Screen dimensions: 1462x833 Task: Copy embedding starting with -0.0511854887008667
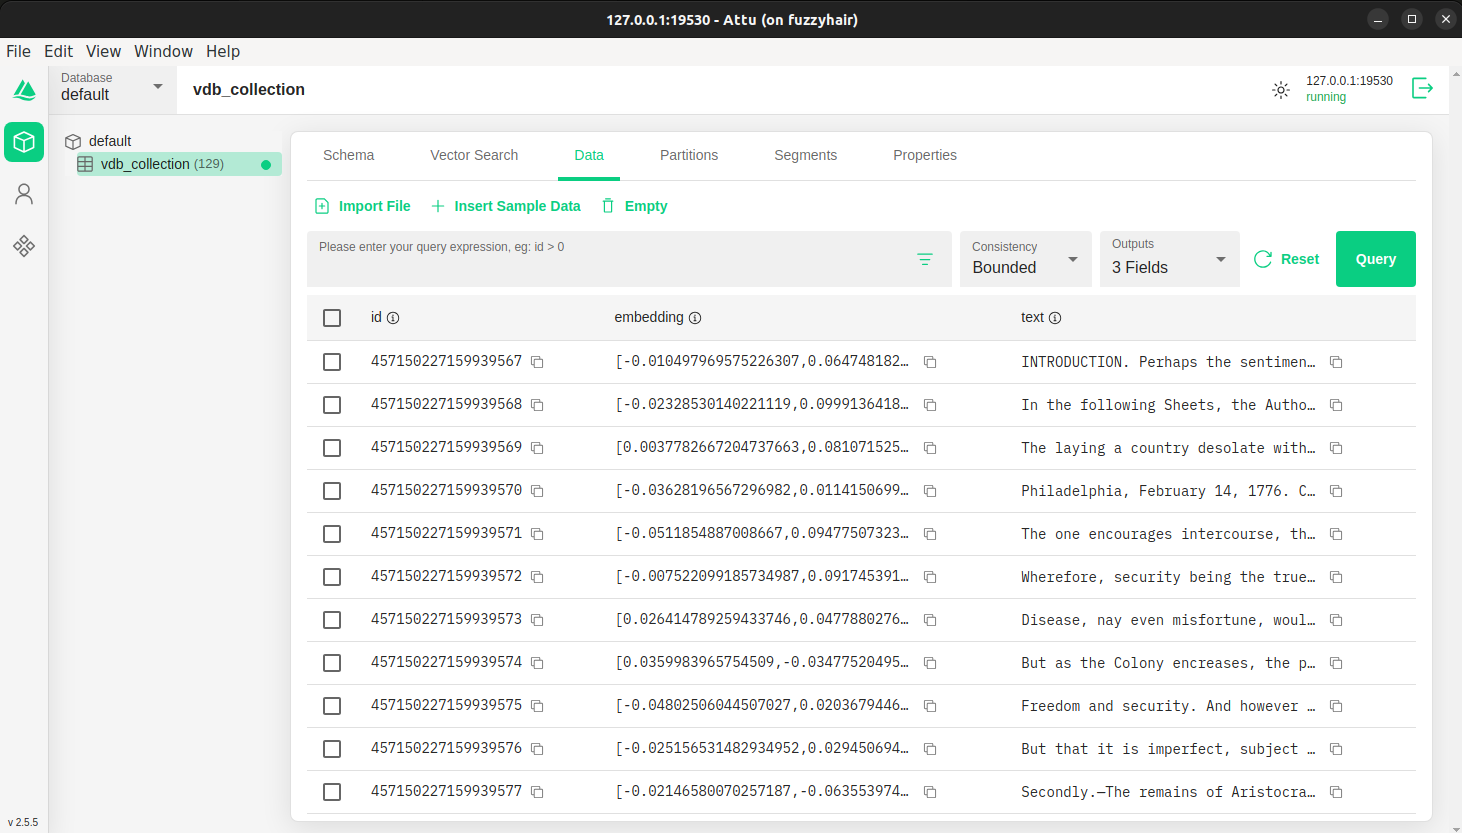930,534
